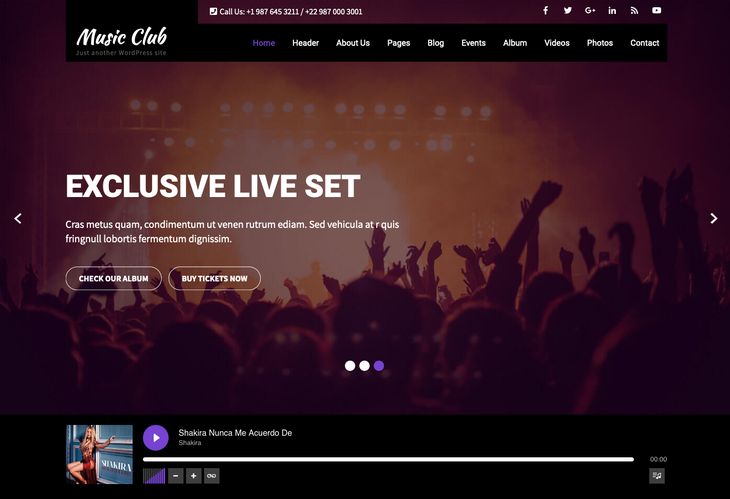Open the LinkedIn icon in header

[x=612, y=10]
